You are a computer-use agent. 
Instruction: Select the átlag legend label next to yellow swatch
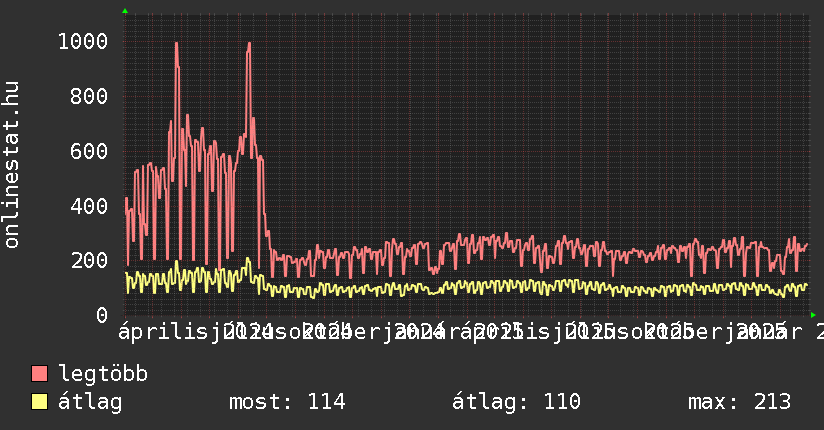click(x=90, y=402)
